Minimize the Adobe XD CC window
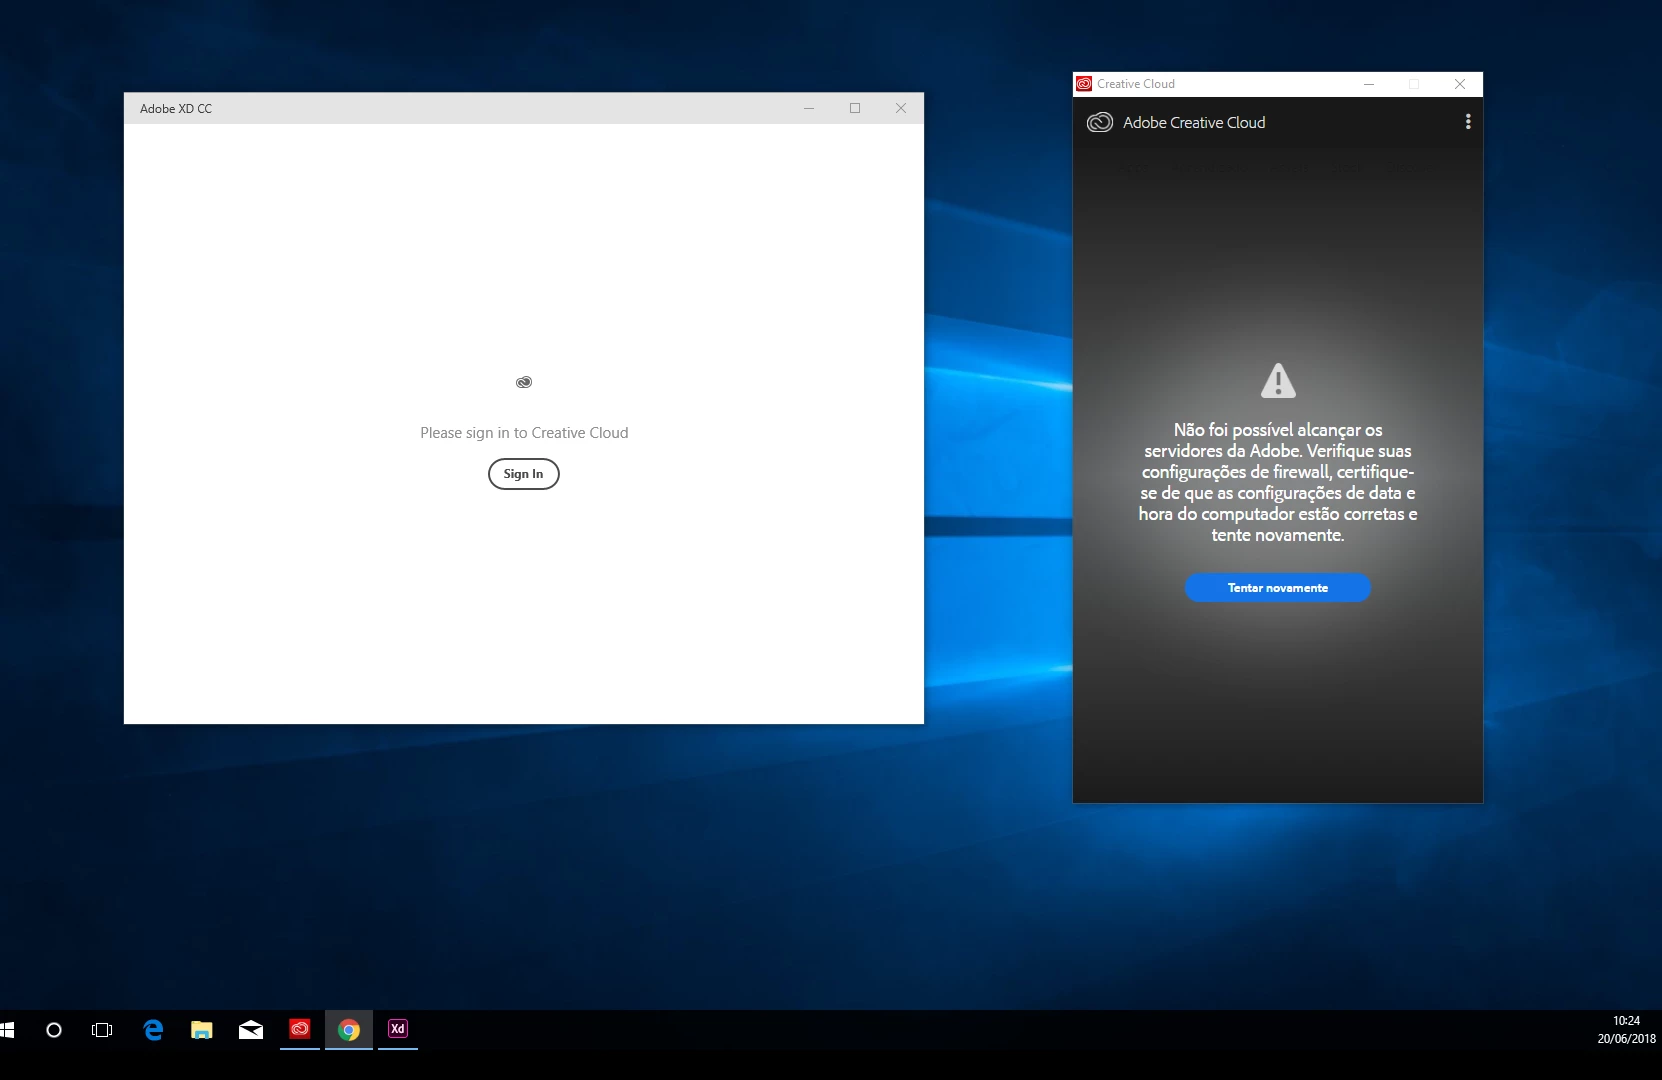 809,108
